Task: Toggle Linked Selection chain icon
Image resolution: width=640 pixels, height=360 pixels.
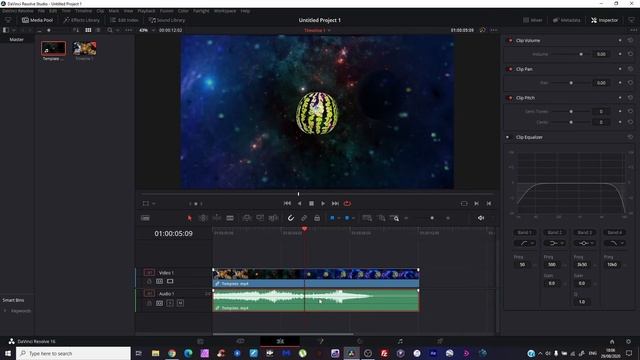Action: click(x=304, y=218)
